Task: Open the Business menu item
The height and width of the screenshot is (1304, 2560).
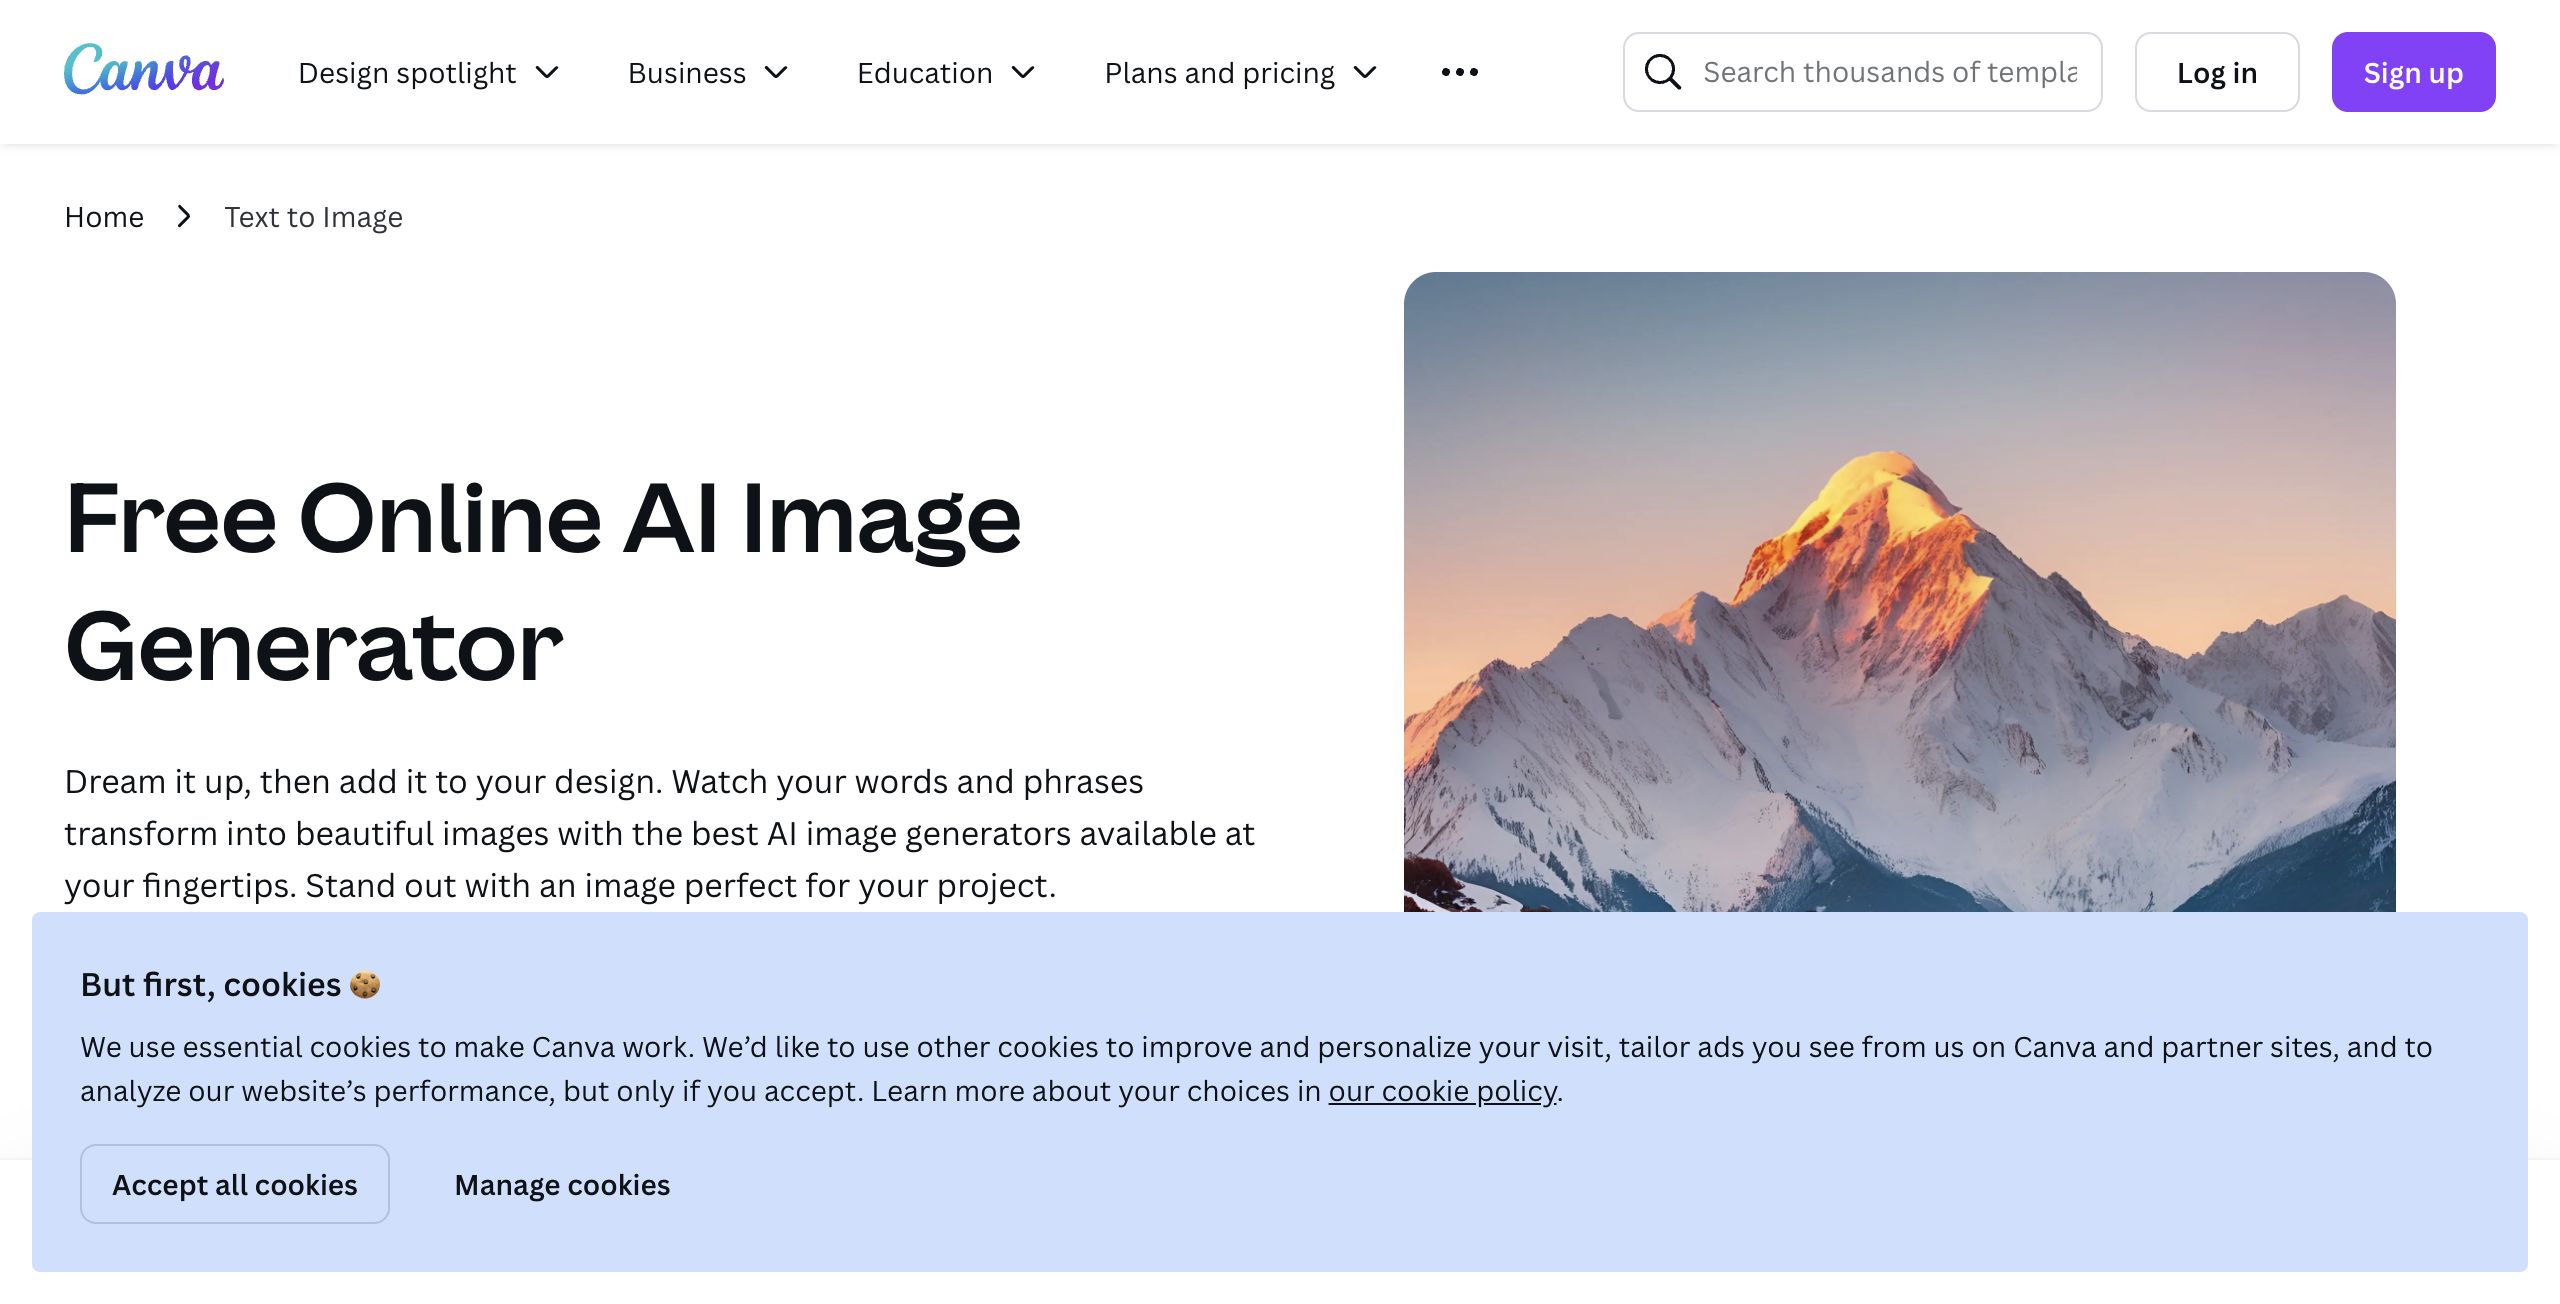Action: (687, 72)
